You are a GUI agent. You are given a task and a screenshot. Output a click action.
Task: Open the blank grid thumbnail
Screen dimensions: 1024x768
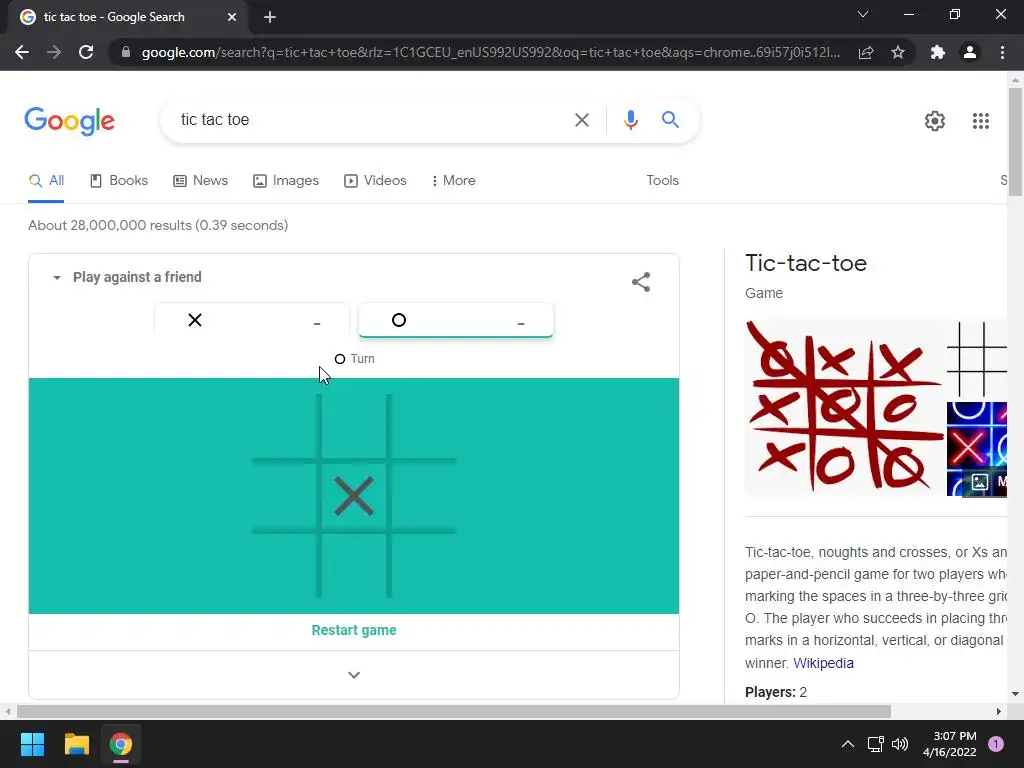coord(977,359)
